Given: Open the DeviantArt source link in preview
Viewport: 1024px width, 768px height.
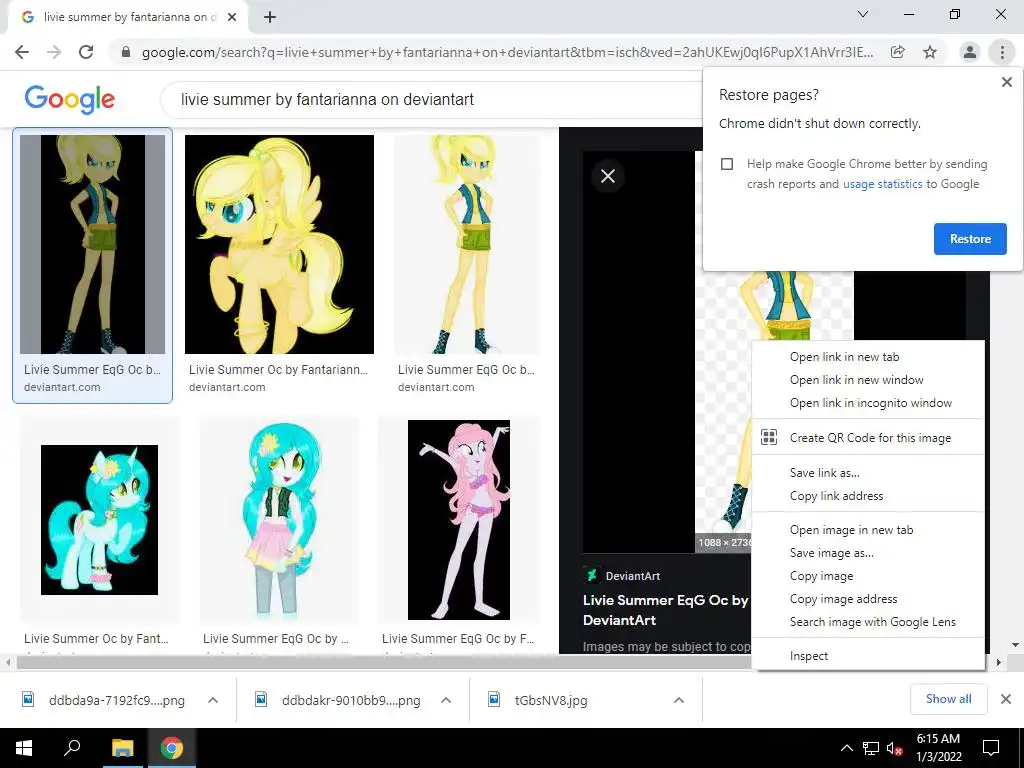Looking at the screenshot, I should (x=633, y=576).
